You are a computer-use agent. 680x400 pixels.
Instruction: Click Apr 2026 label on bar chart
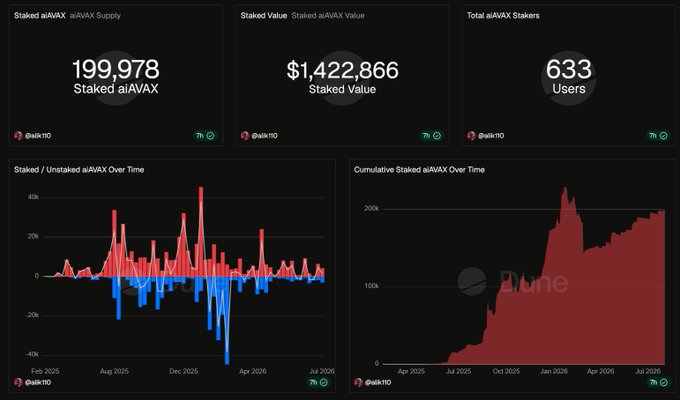pyautogui.click(x=253, y=371)
